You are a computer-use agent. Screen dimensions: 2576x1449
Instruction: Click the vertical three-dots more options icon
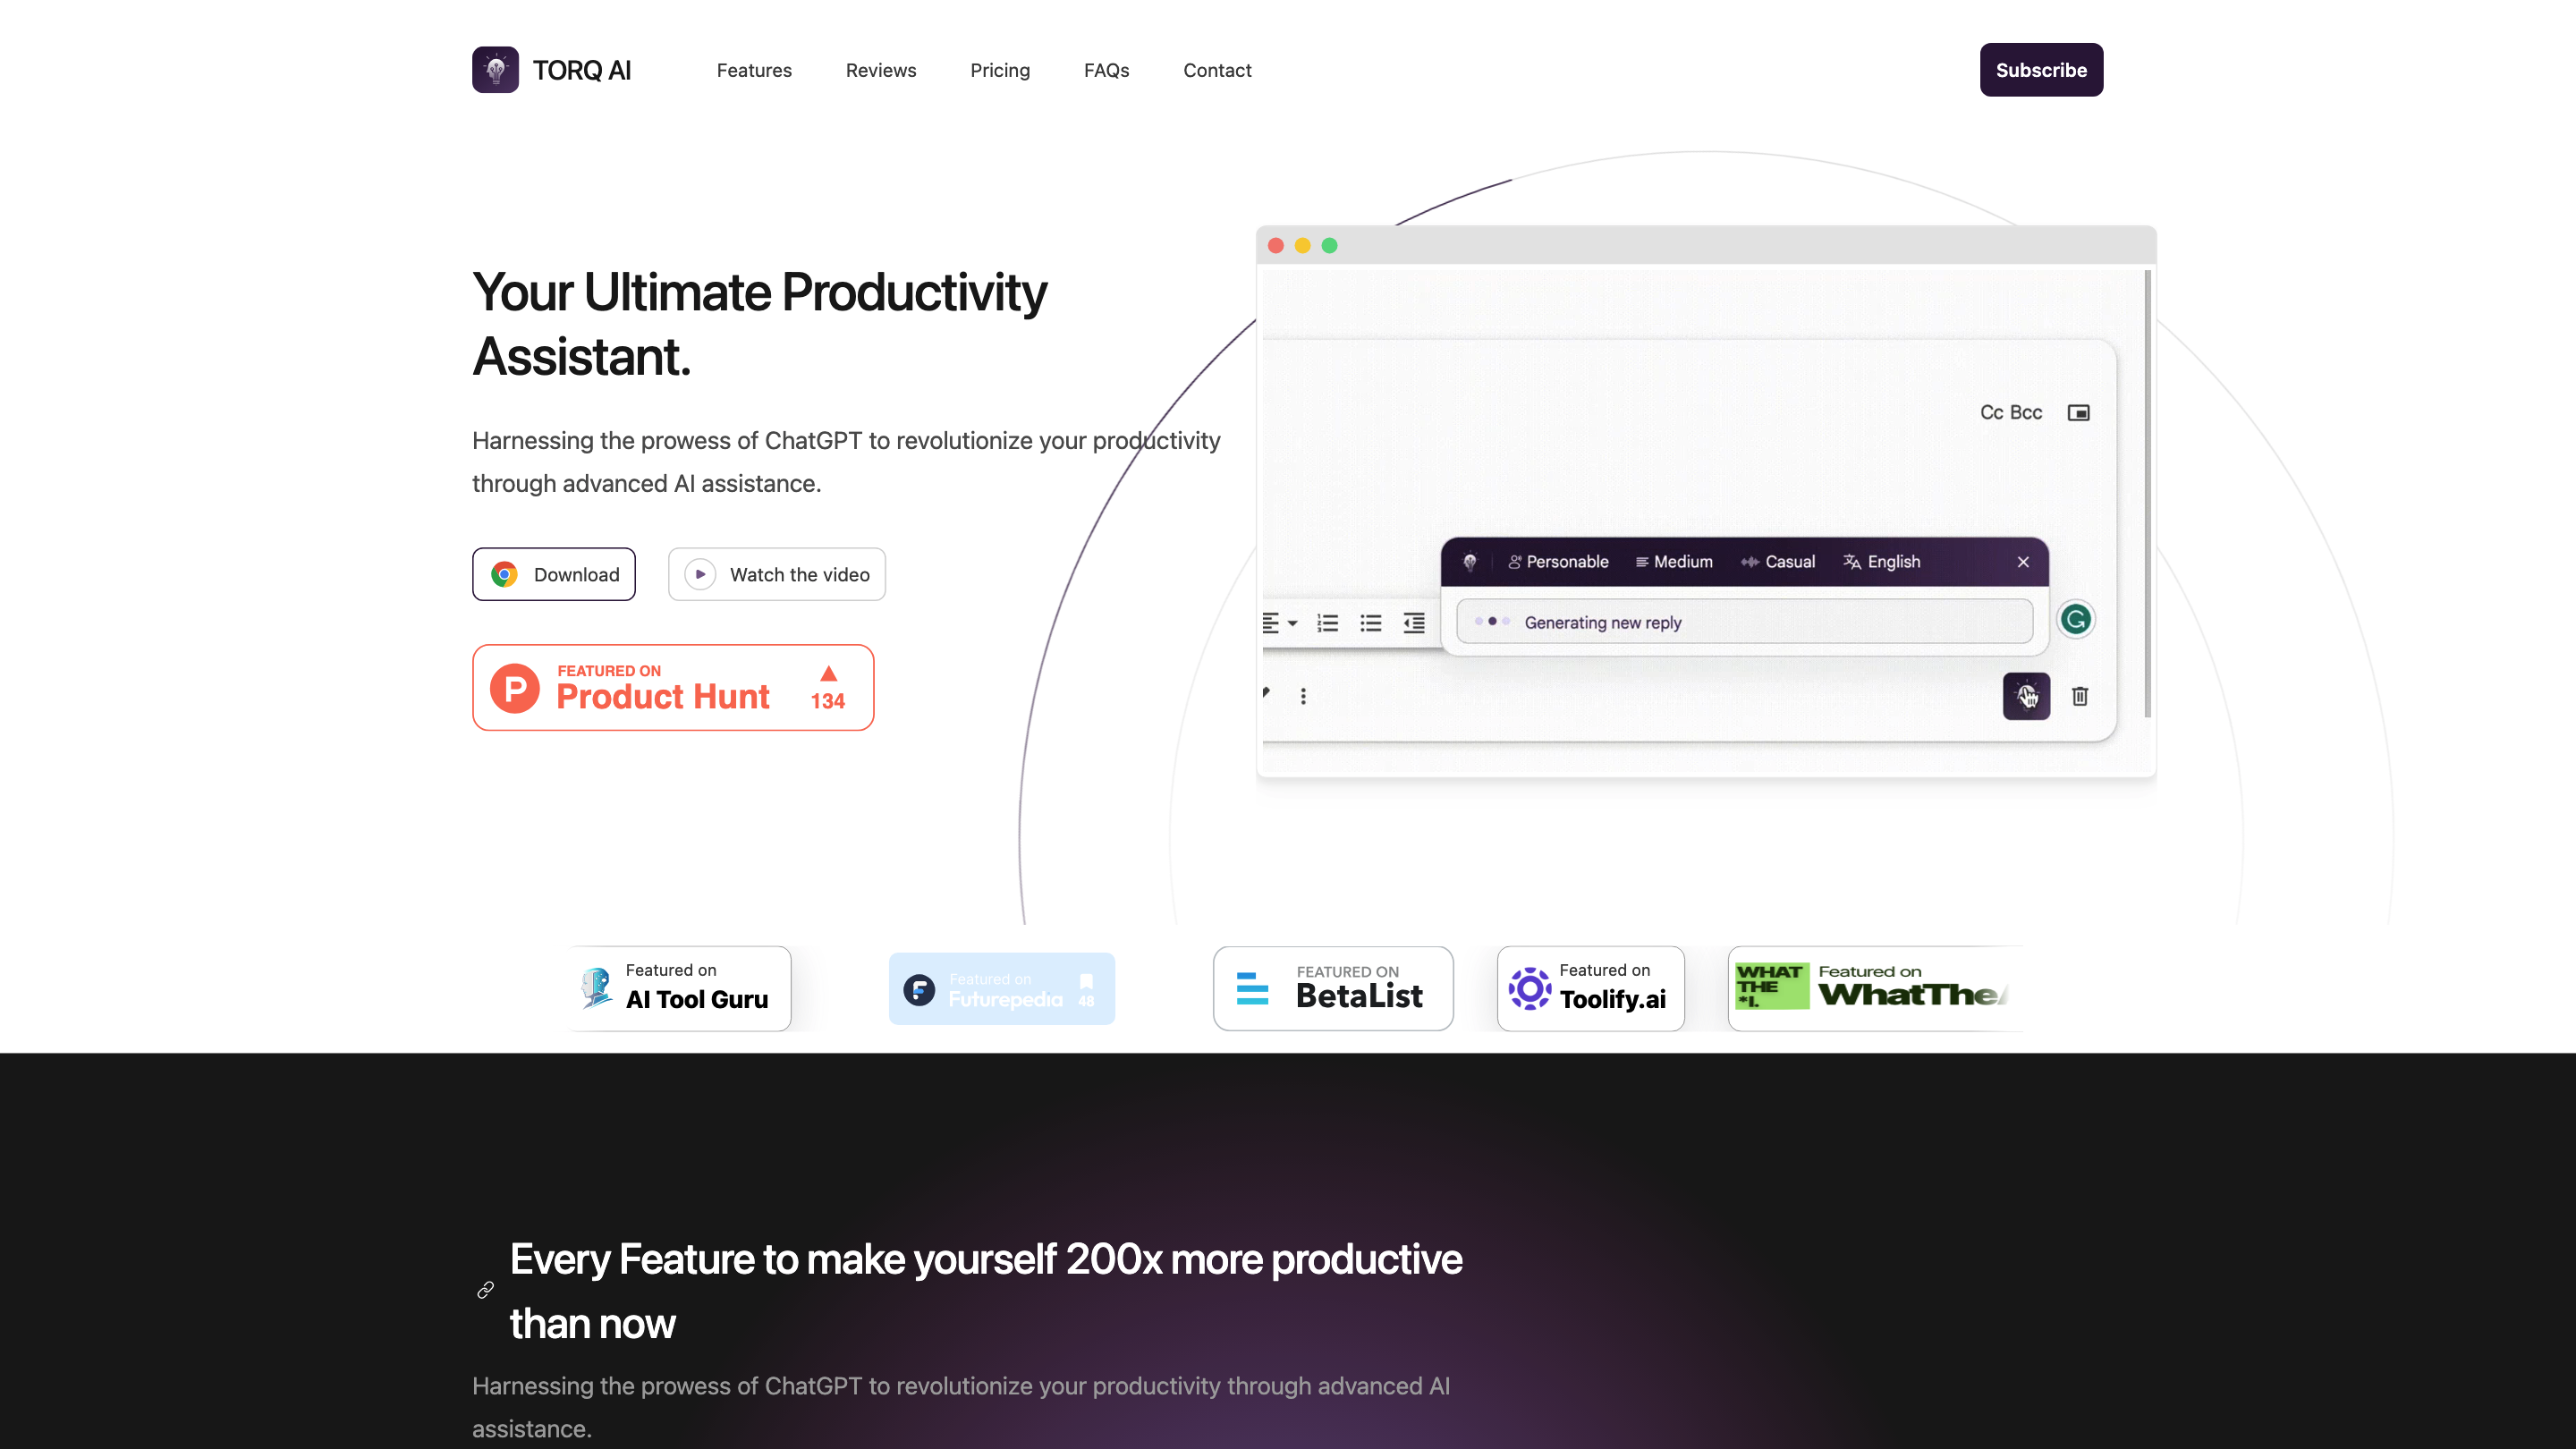pos(1303,696)
